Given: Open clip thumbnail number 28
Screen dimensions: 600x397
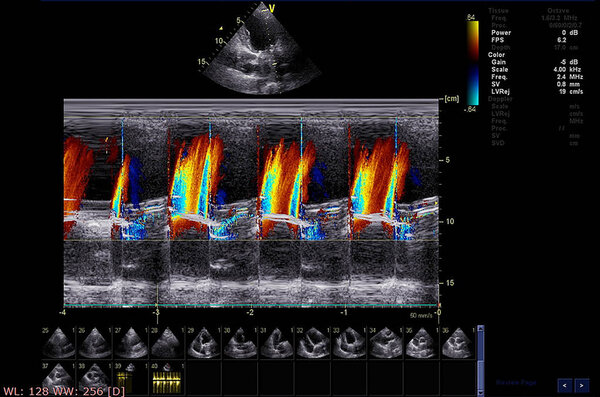Looking at the screenshot, I should (168, 343).
